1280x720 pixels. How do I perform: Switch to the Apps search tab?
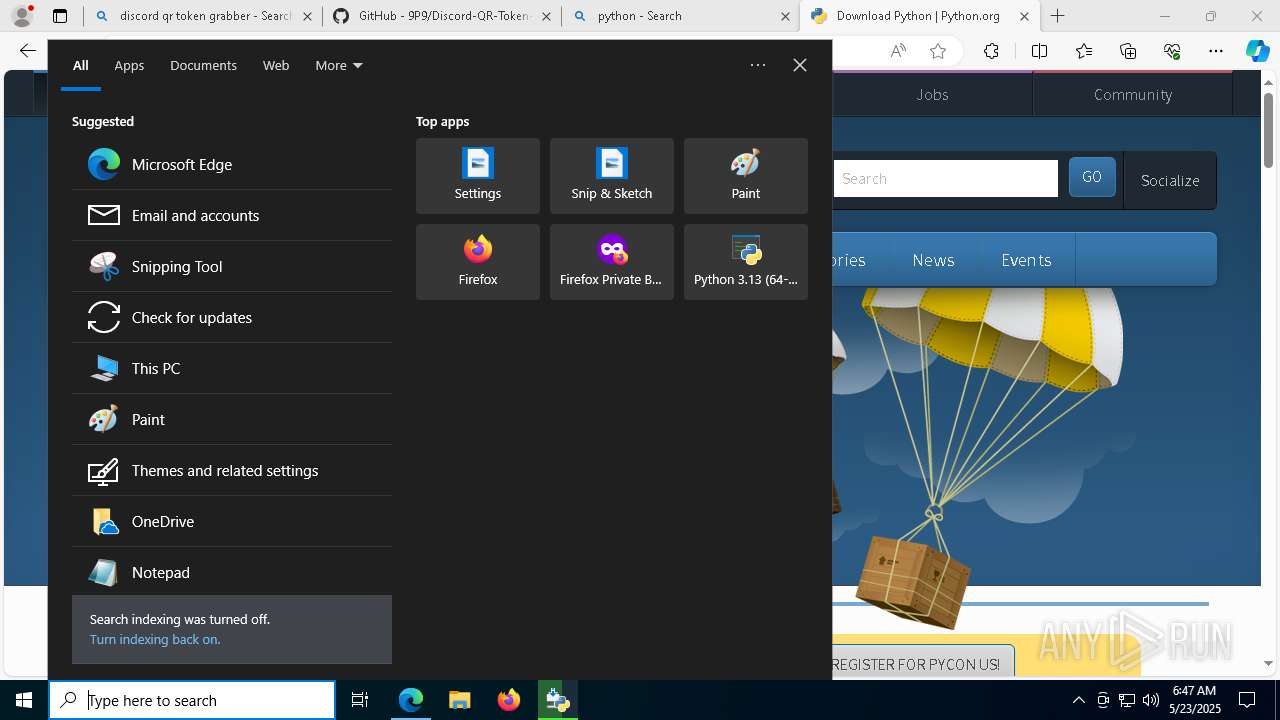[x=129, y=65]
